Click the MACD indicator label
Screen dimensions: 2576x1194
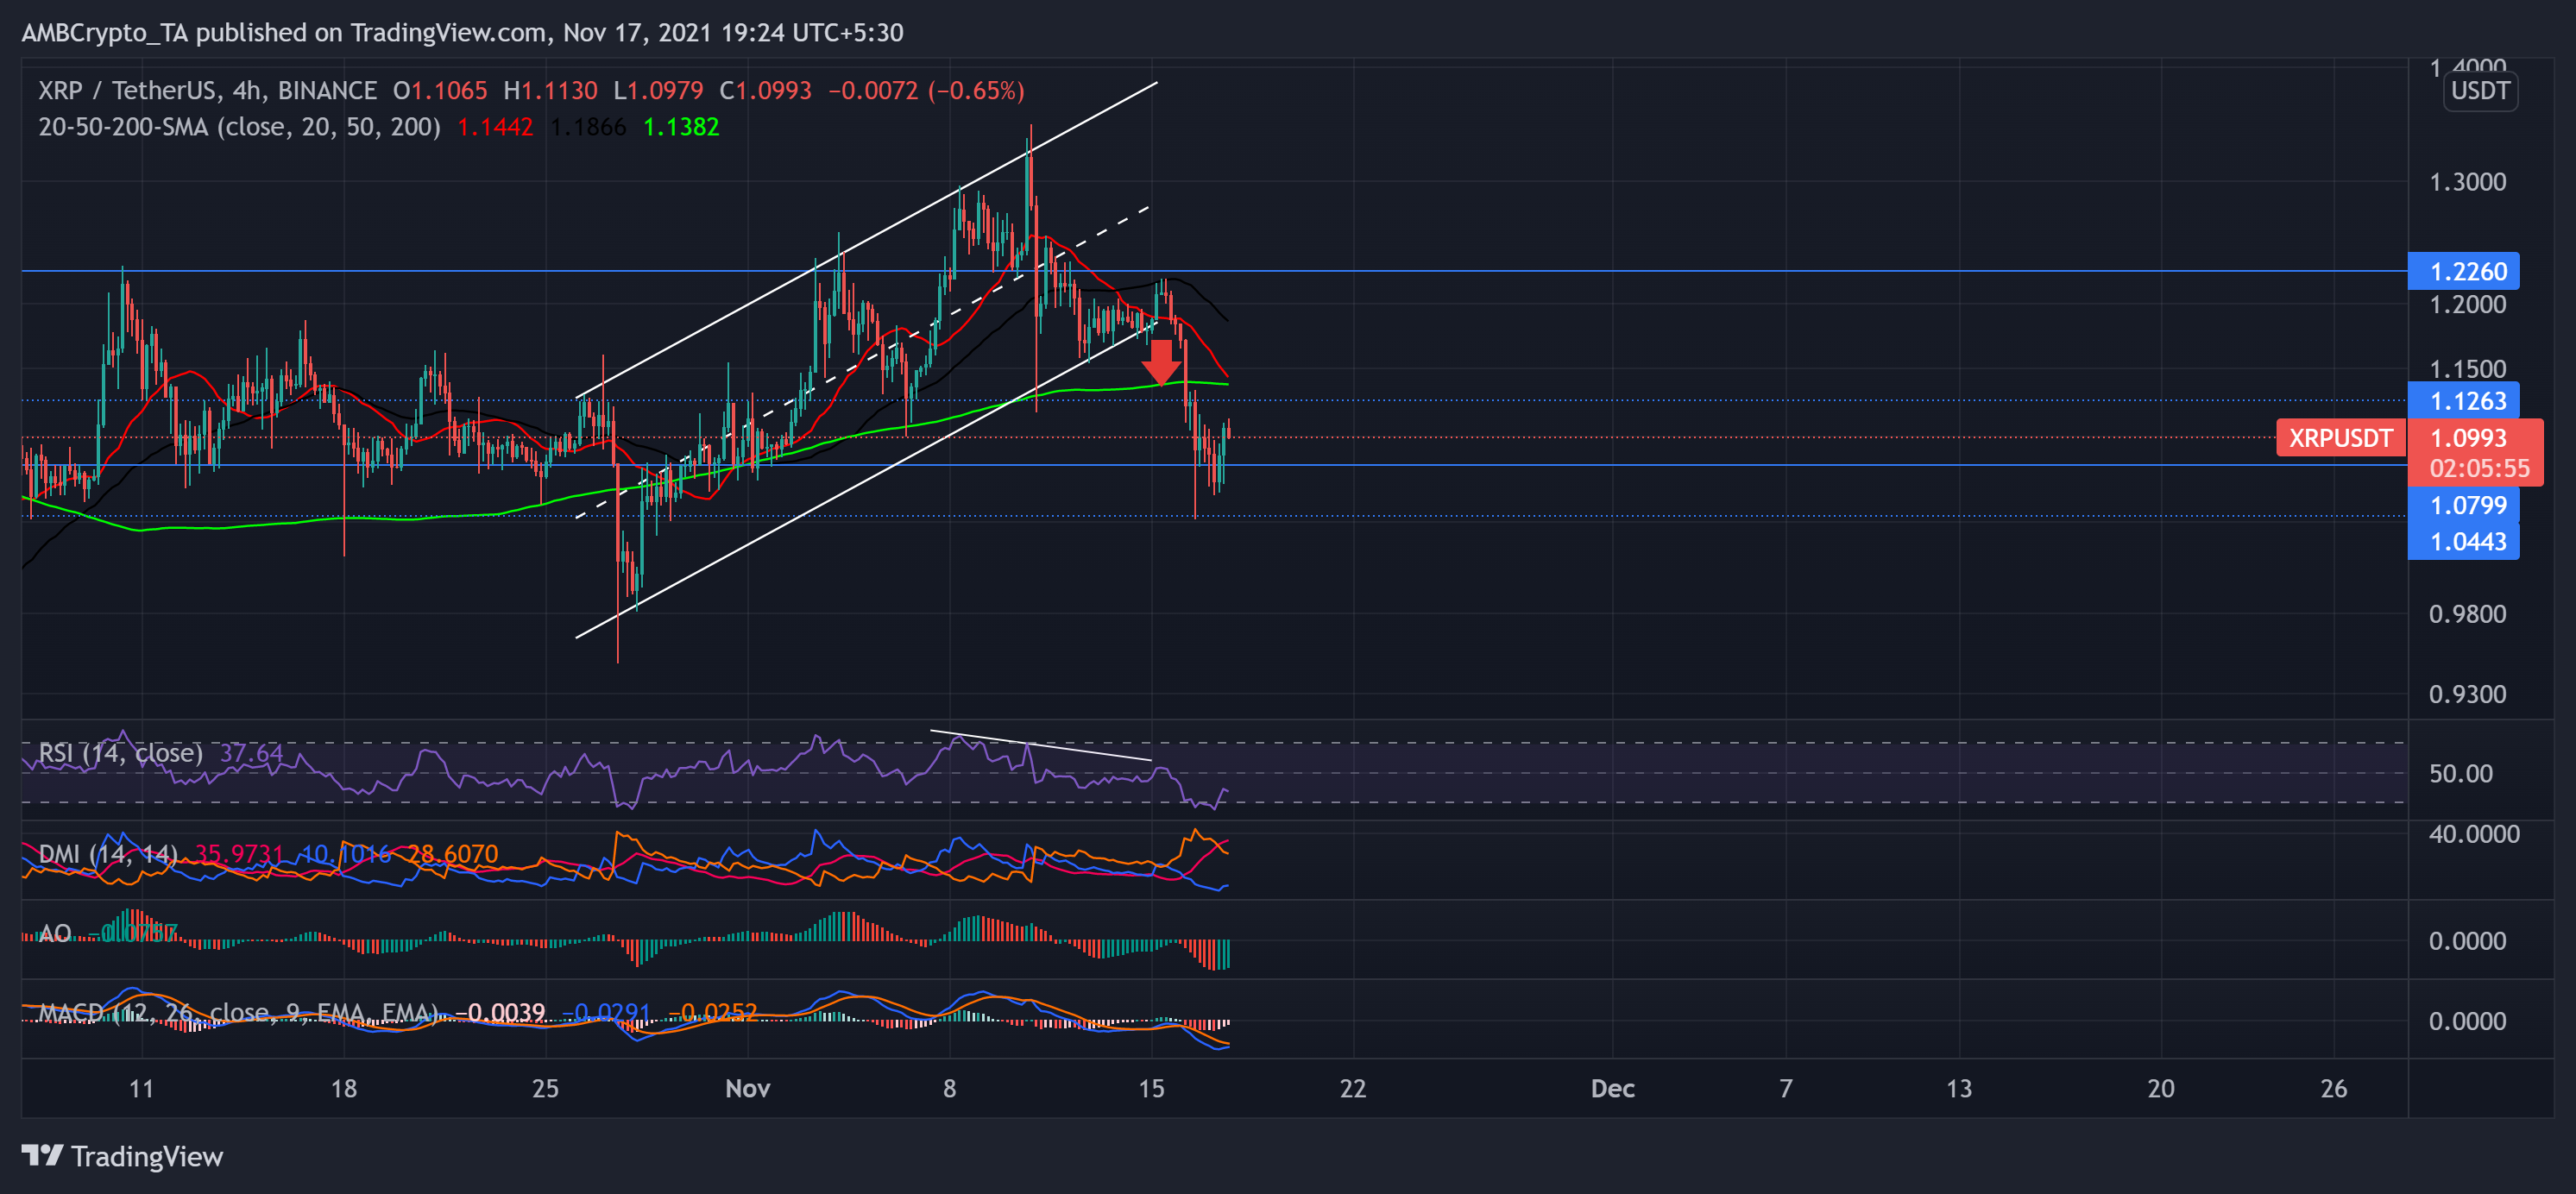(x=238, y=1012)
